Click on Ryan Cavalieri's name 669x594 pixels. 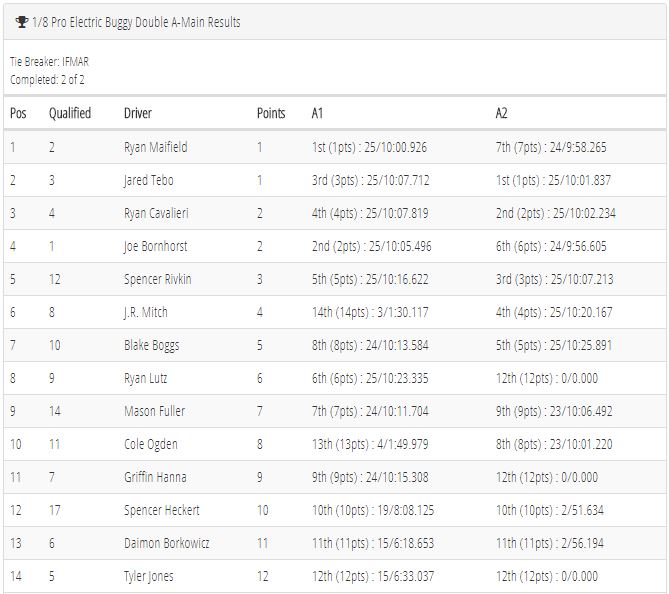pyautogui.click(x=156, y=213)
